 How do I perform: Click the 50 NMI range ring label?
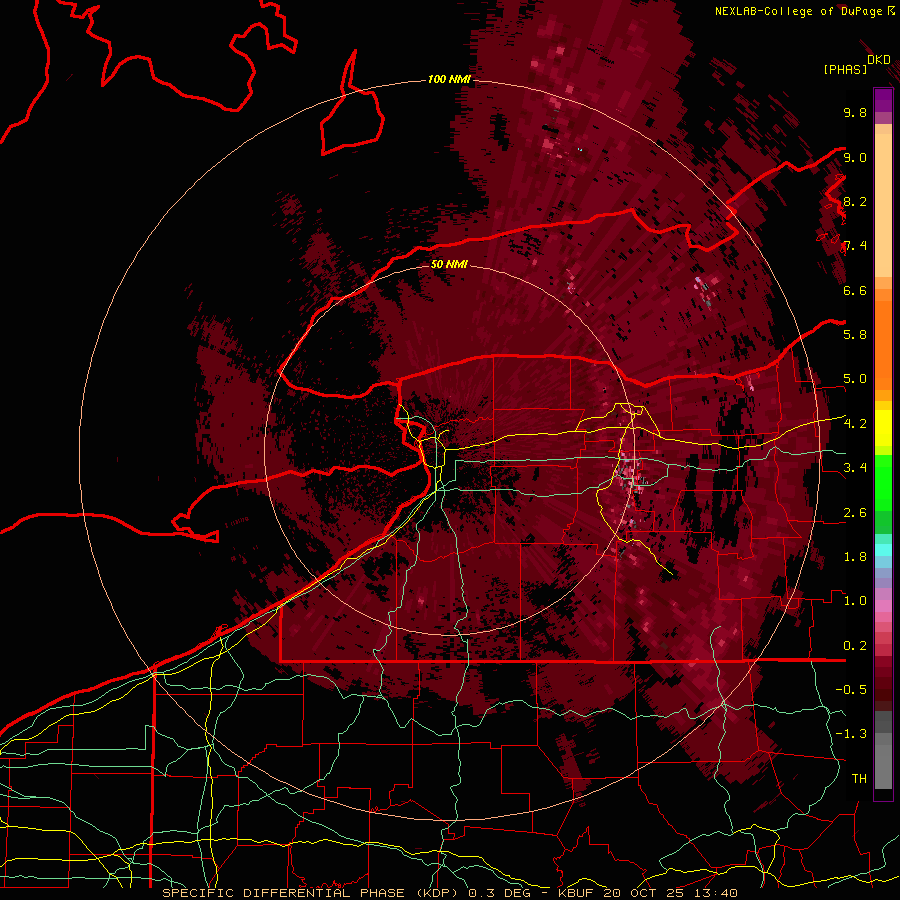pyautogui.click(x=449, y=264)
